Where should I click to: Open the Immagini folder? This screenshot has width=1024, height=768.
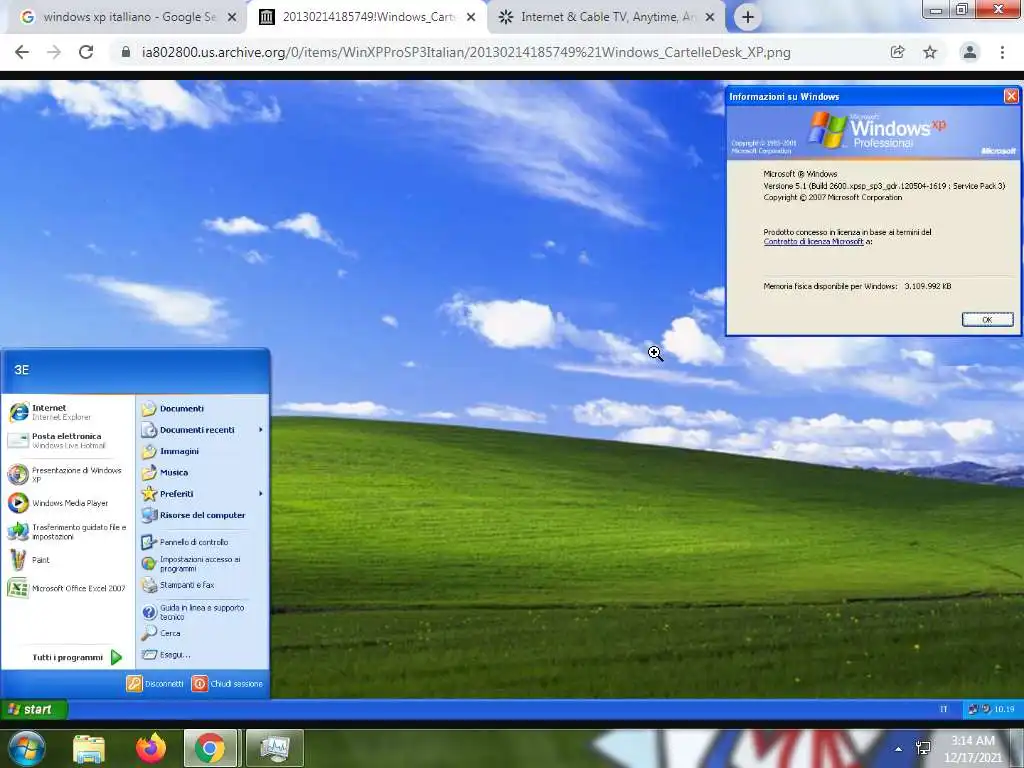click(x=202, y=451)
